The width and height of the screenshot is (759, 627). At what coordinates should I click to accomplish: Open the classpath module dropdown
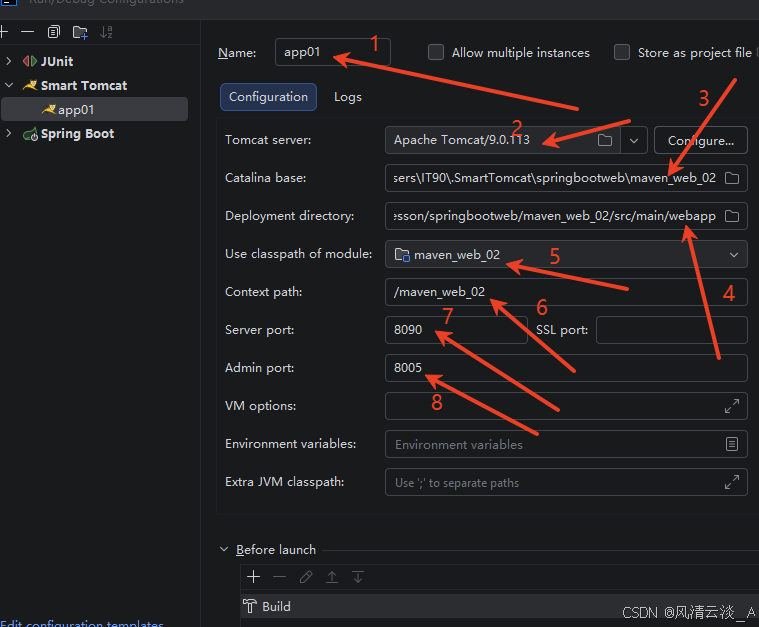tap(734, 255)
